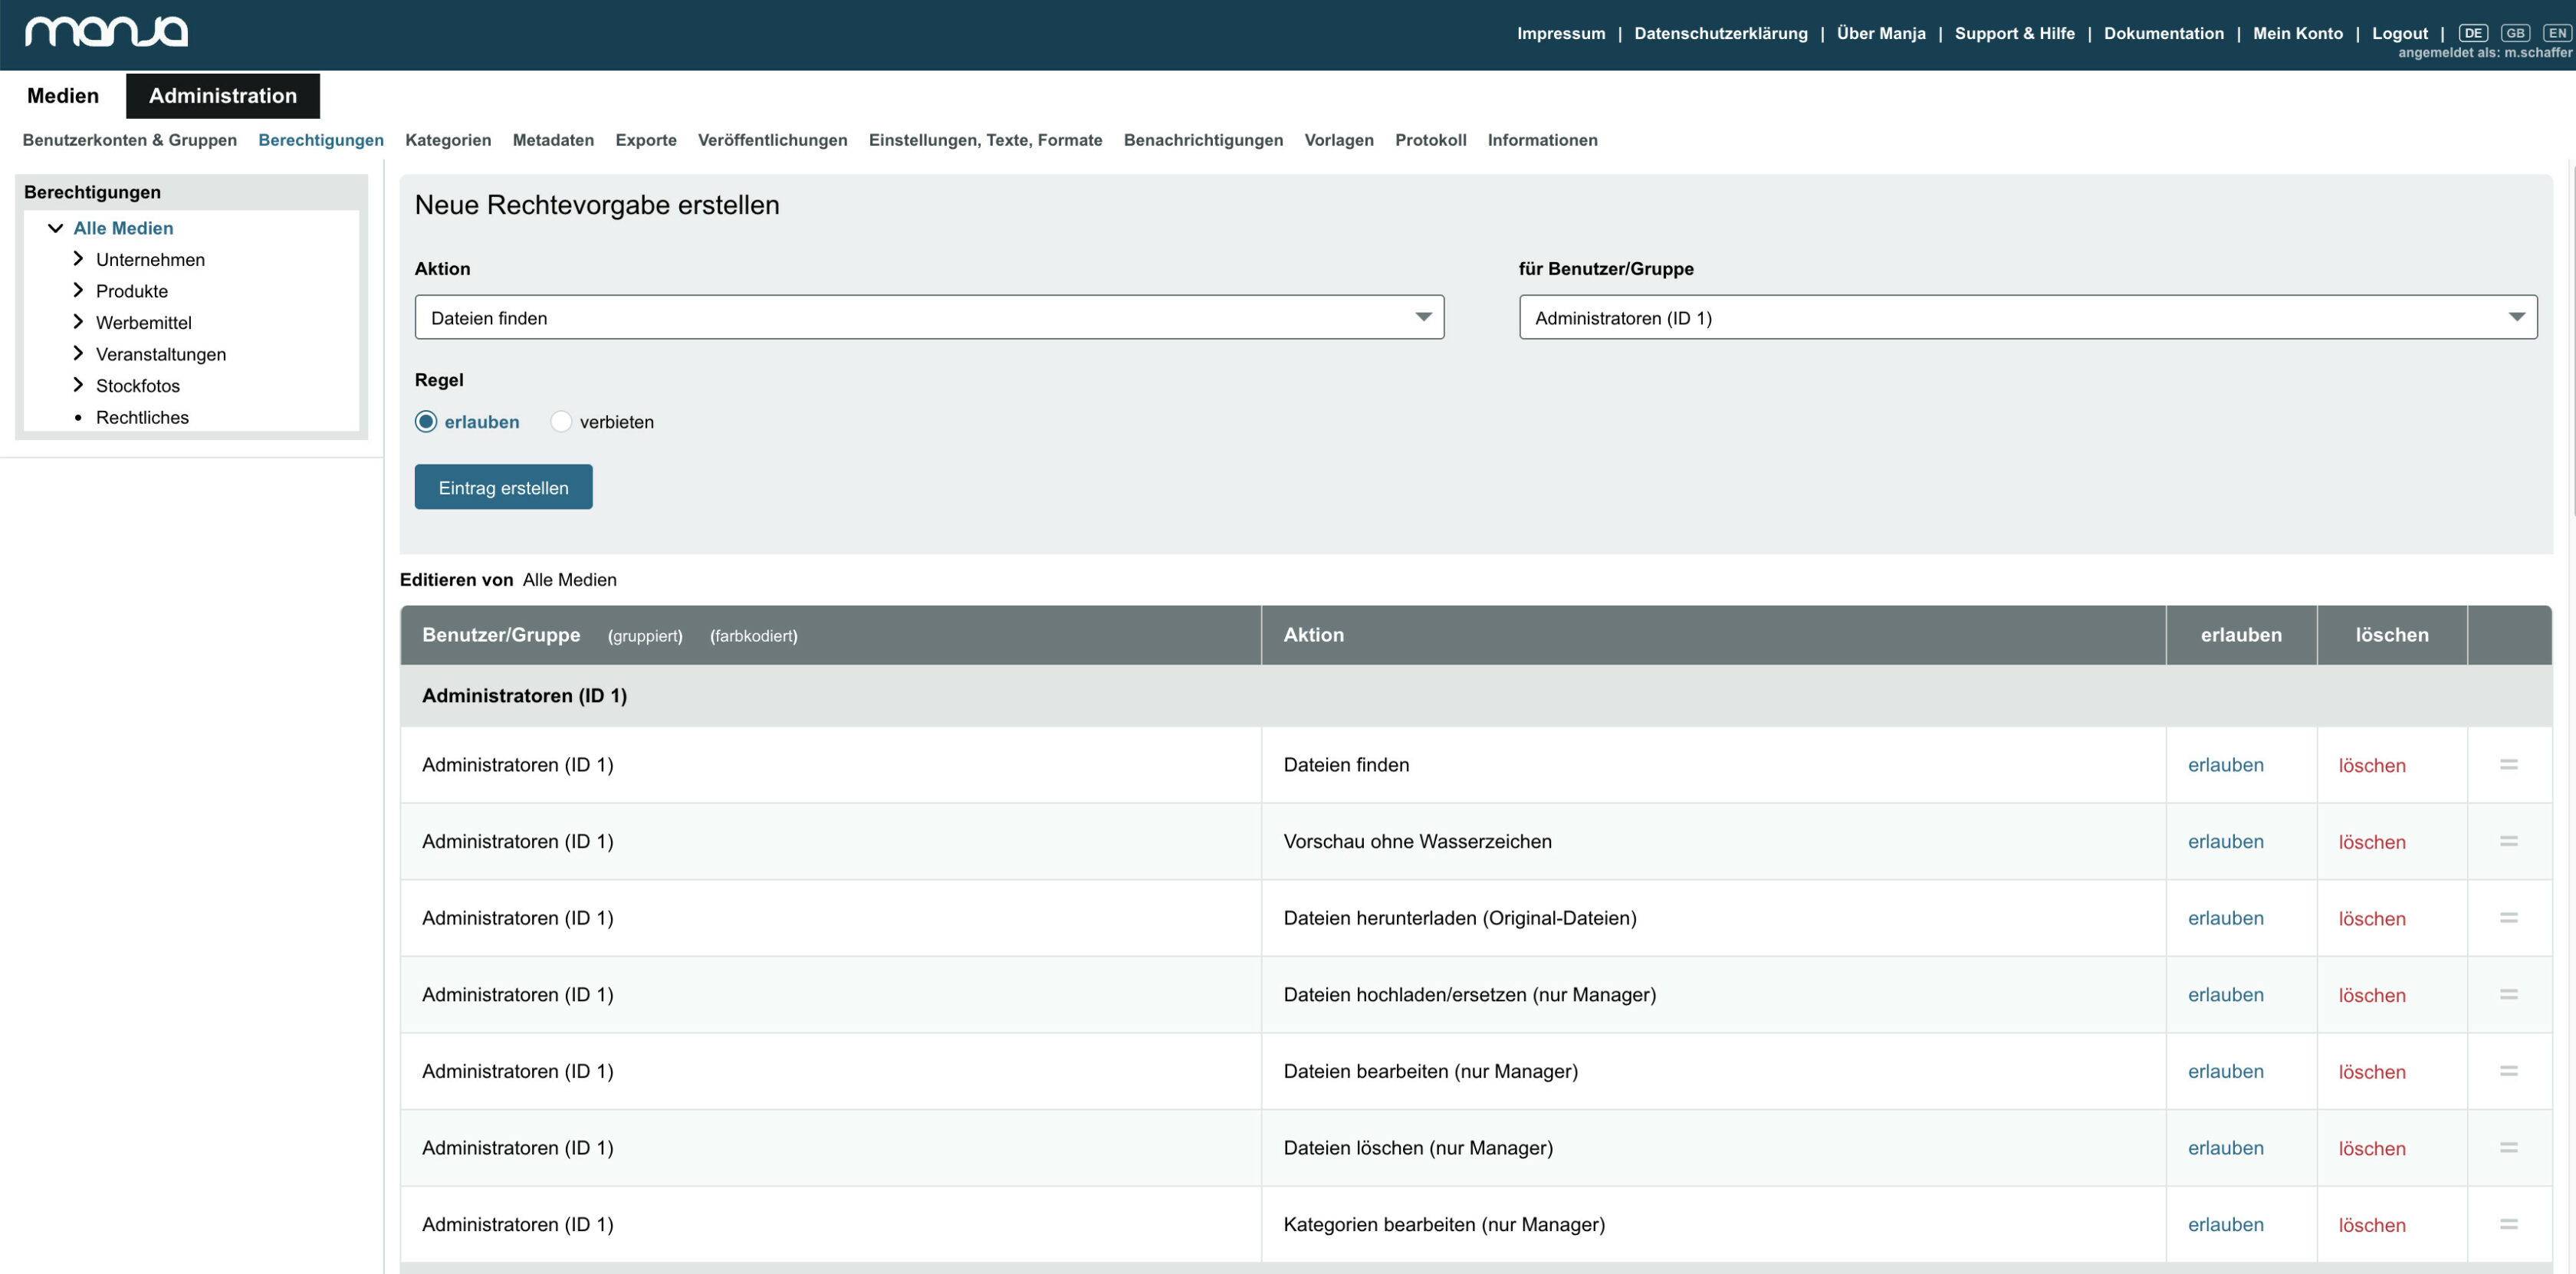
Task: Open the Veröffentlichungen submenu
Action: (x=772, y=140)
